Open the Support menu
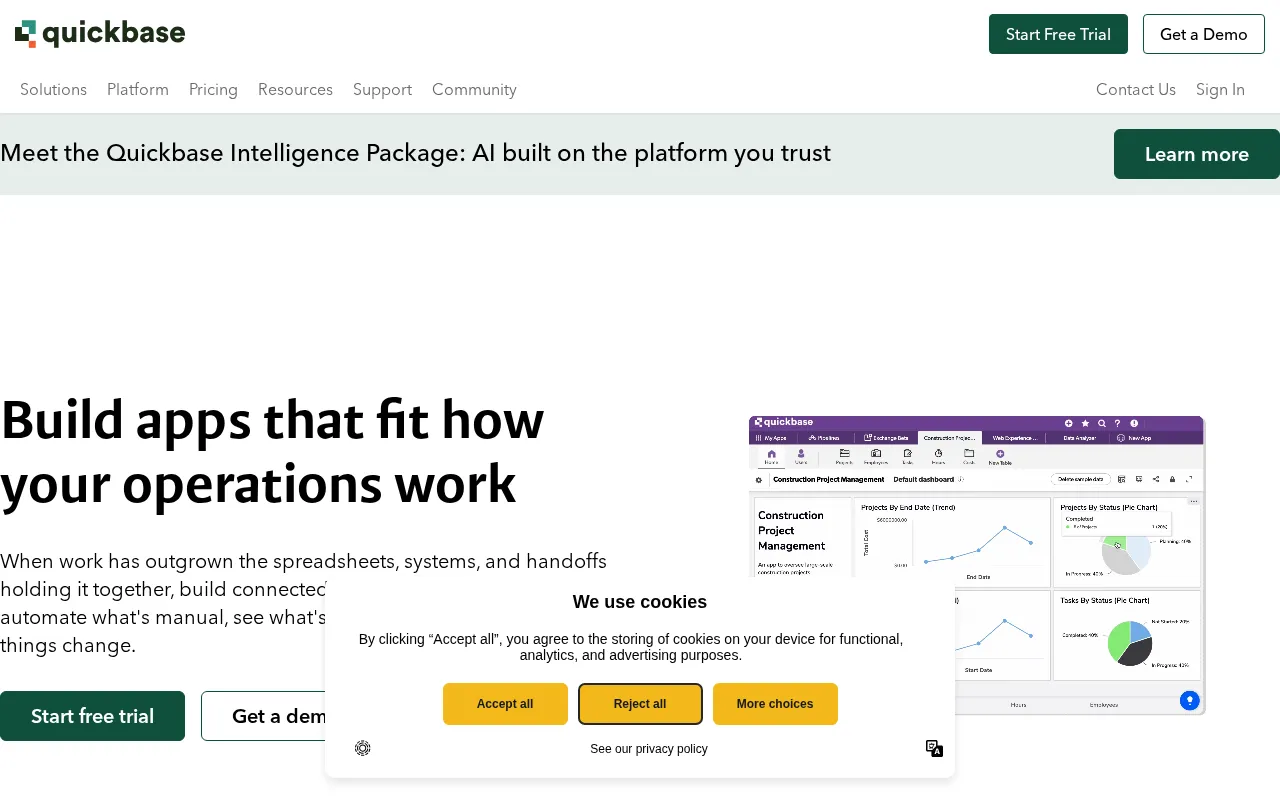Screen dimensions: 1280x800 pyautogui.click(x=382, y=90)
